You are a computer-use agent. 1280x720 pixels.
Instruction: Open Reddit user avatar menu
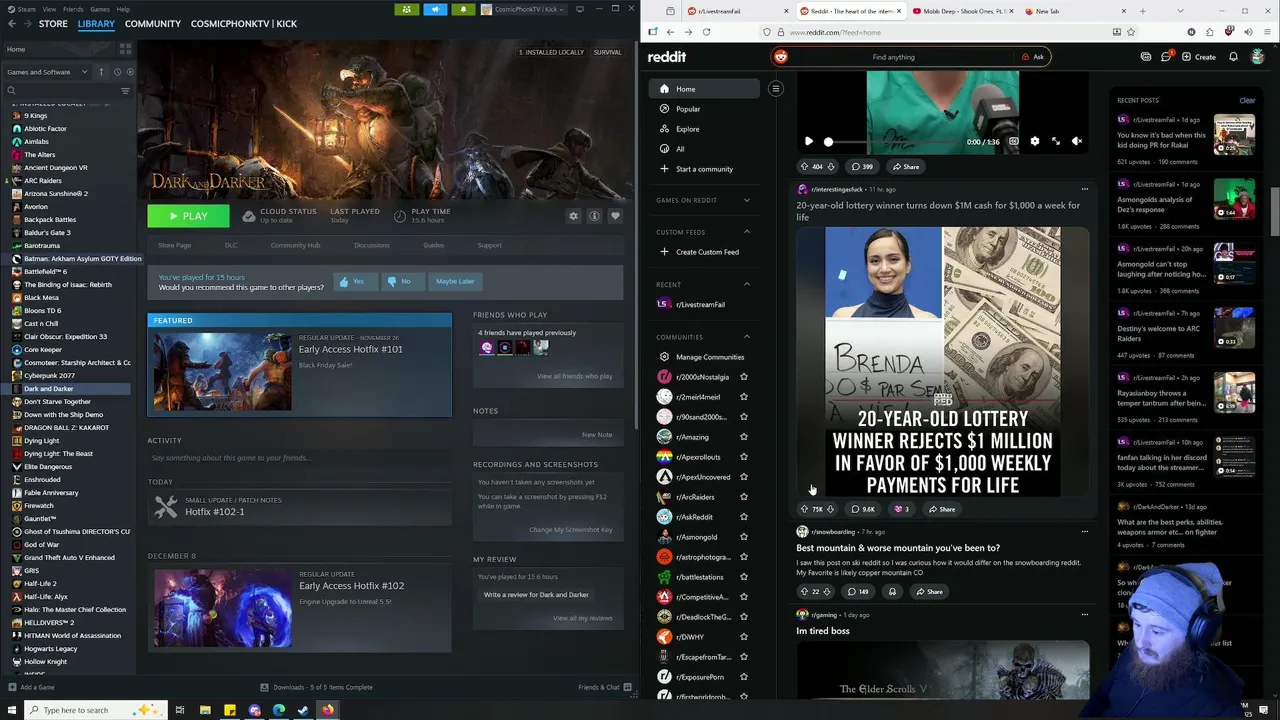coord(1258,57)
